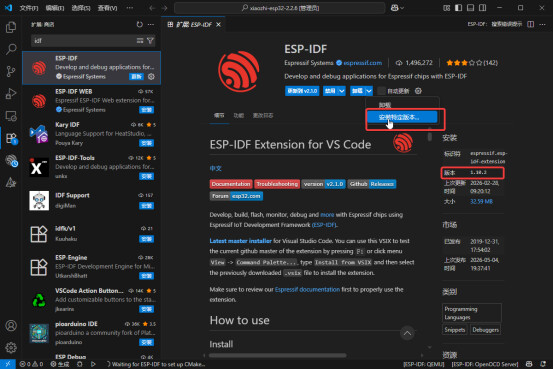Toggle the secondary side bar layout icon
554x369 pixels.
(482, 8)
